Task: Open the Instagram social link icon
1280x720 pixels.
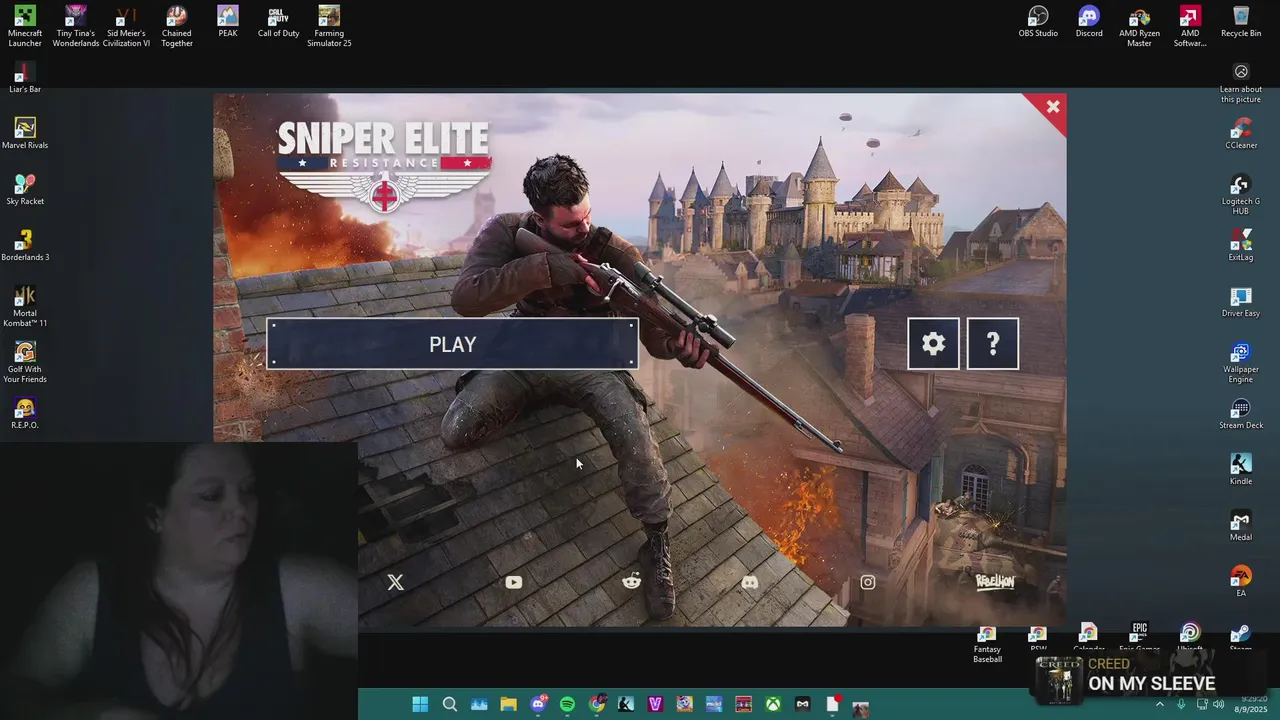Action: pos(868,582)
